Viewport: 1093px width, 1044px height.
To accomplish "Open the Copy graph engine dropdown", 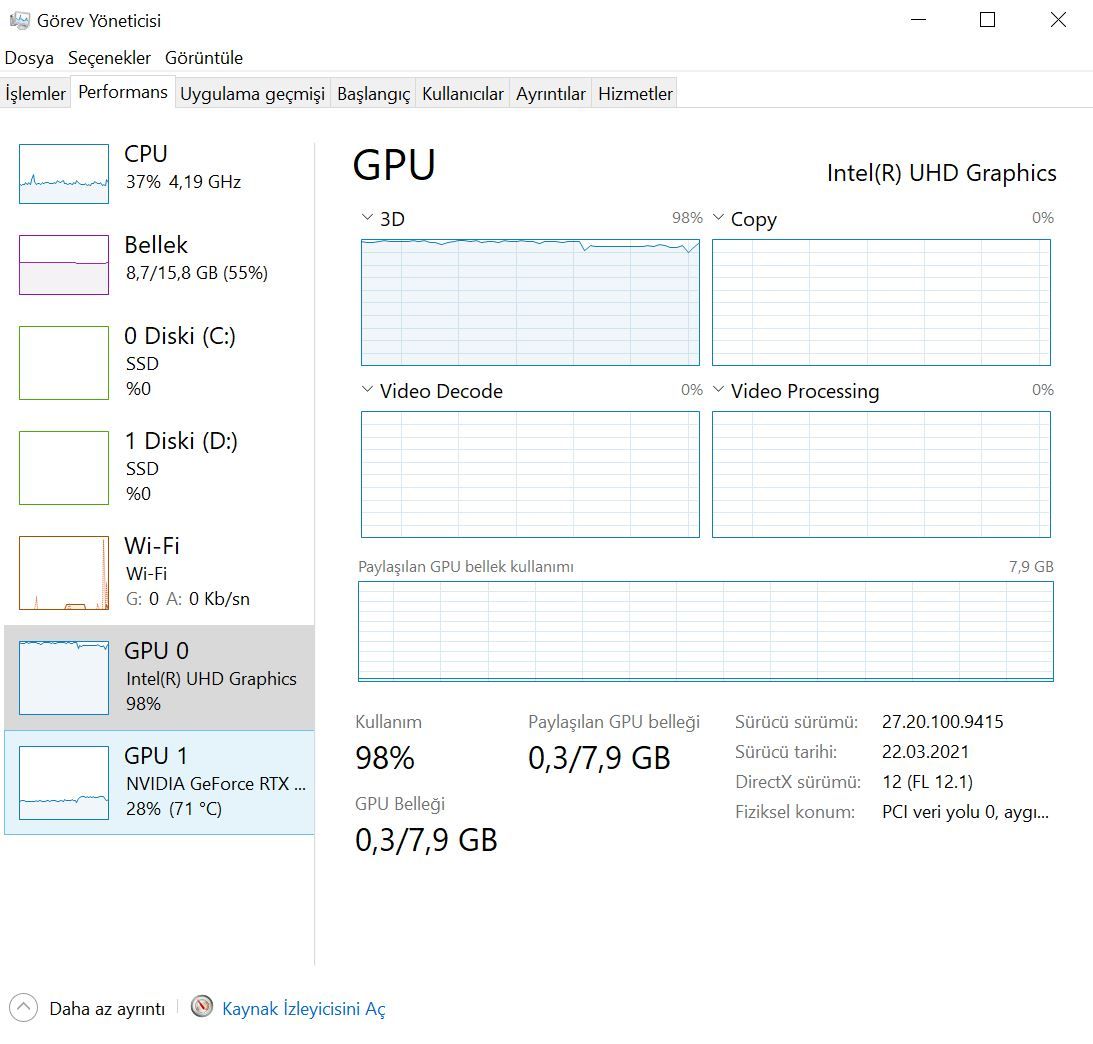I will point(718,219).
